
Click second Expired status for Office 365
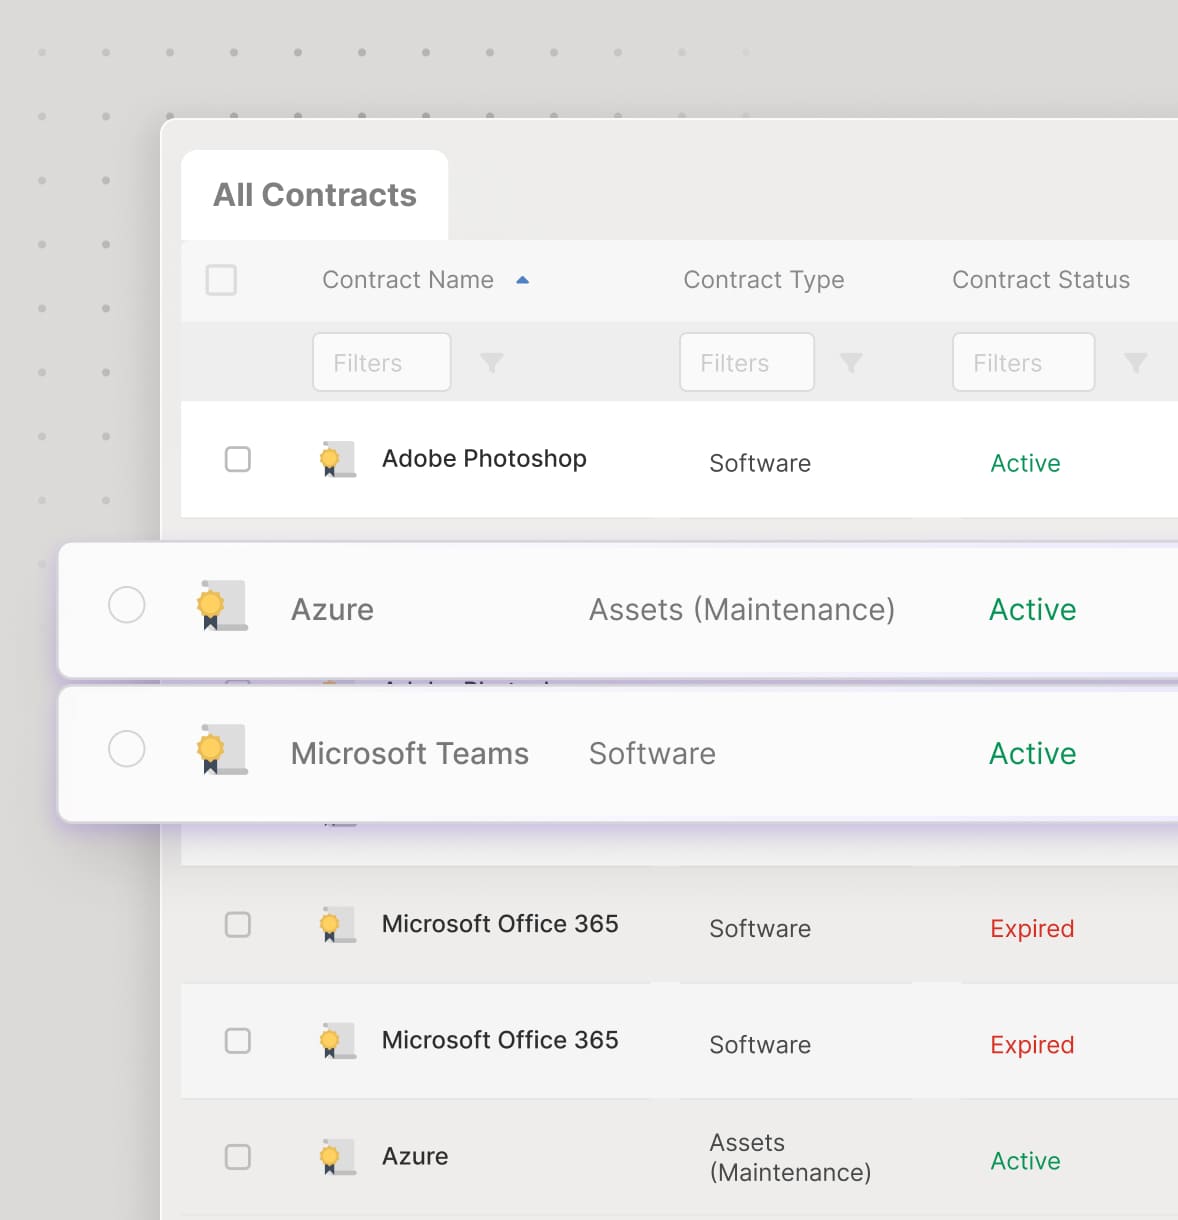point(1032,1045)
